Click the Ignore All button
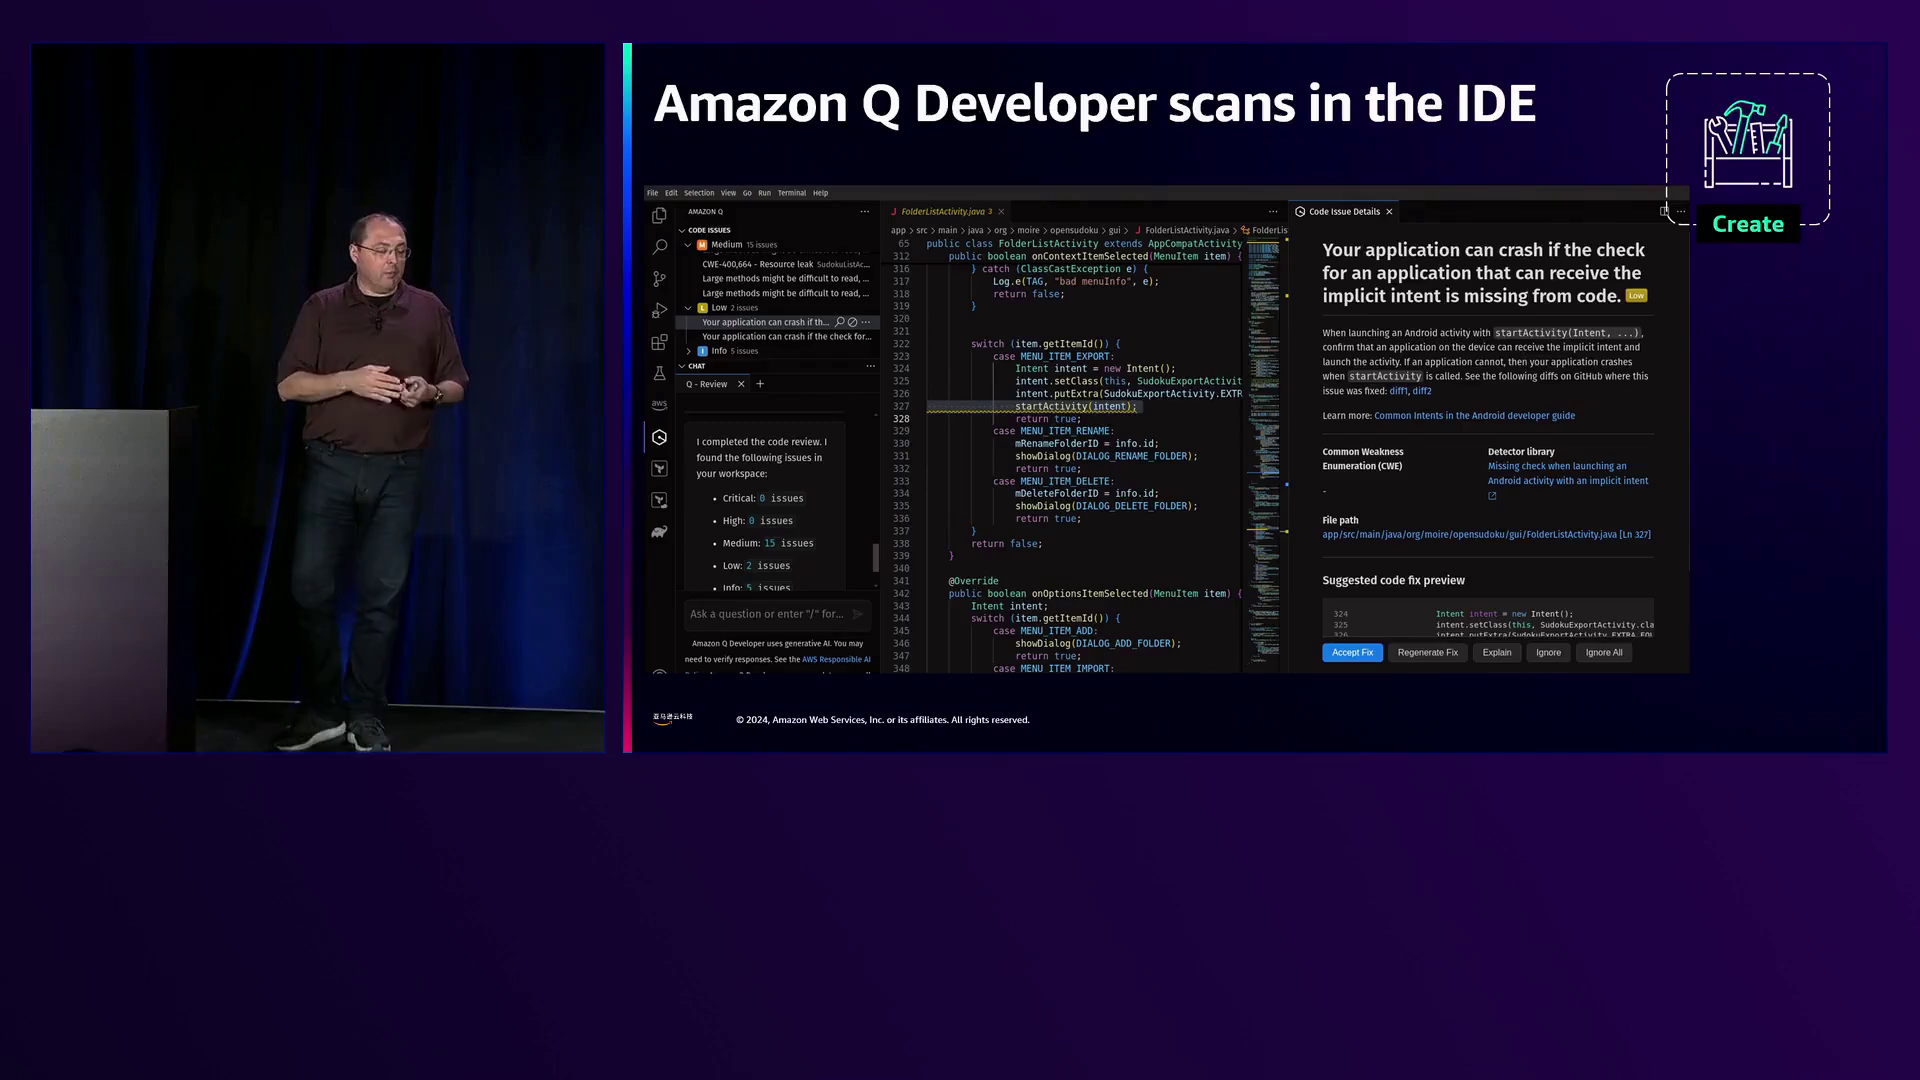Screen dimensions: 1920x1080 (x=1604, y=653)
